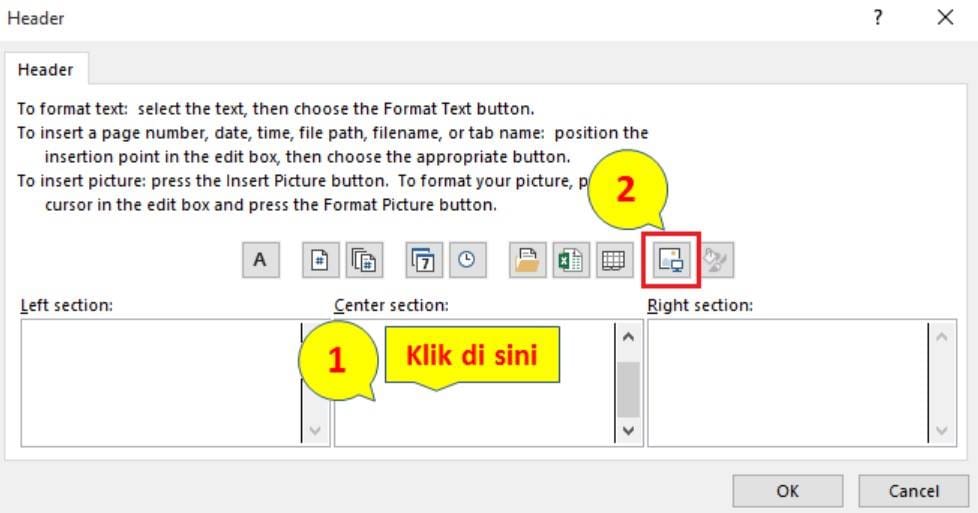Click the Center section scrollbar thumb
The height and width of the screenshot is (513, 978).
pos(629,389)
